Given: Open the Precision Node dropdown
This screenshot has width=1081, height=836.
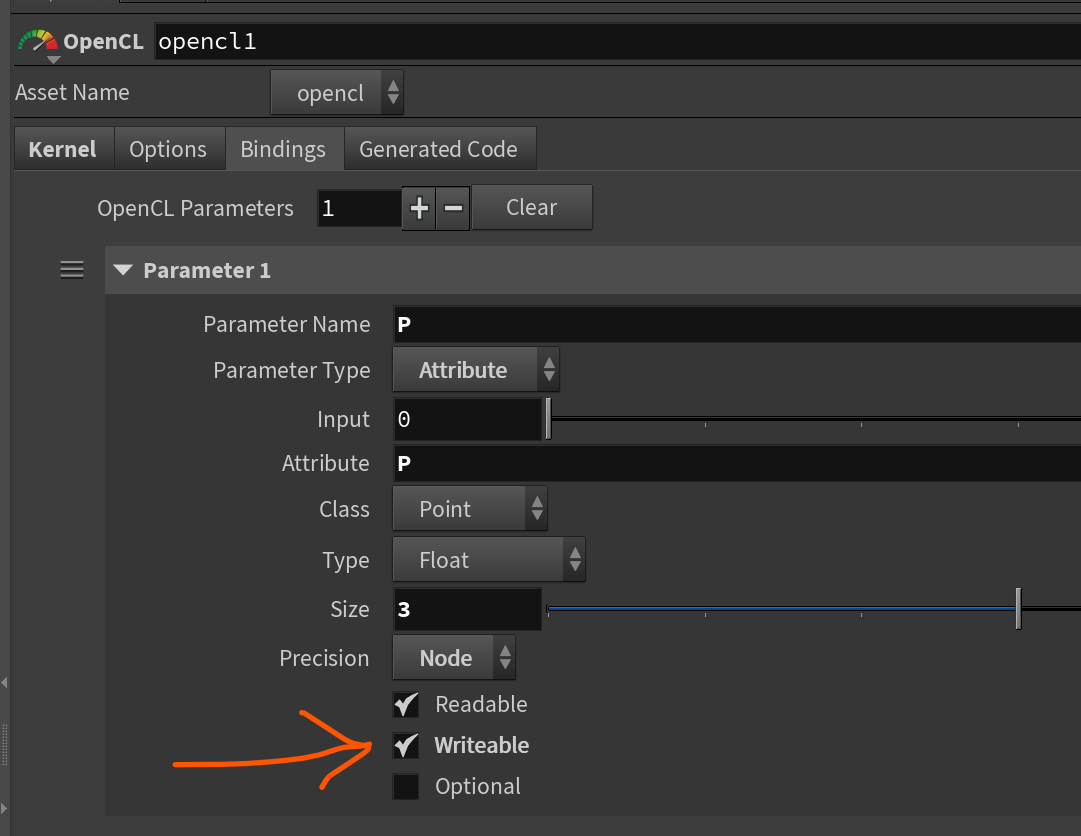Looking at the screenshot, I should [453, 658].
